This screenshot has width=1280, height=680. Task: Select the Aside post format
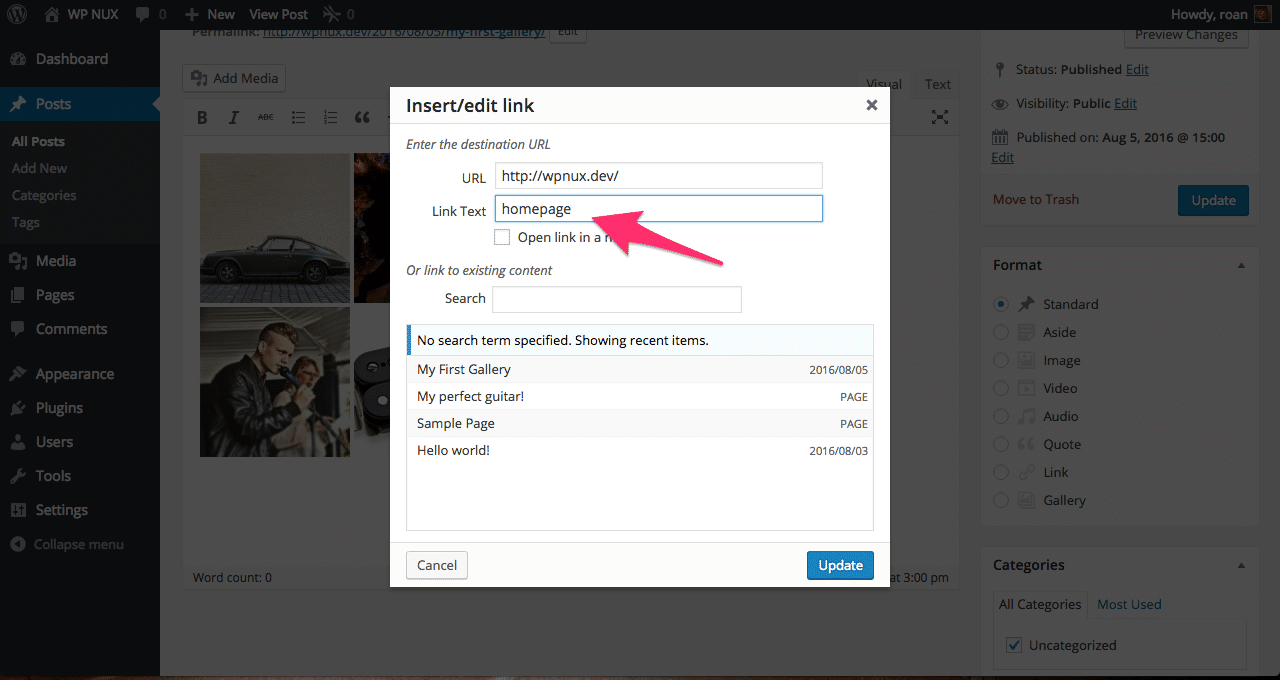1001,332
